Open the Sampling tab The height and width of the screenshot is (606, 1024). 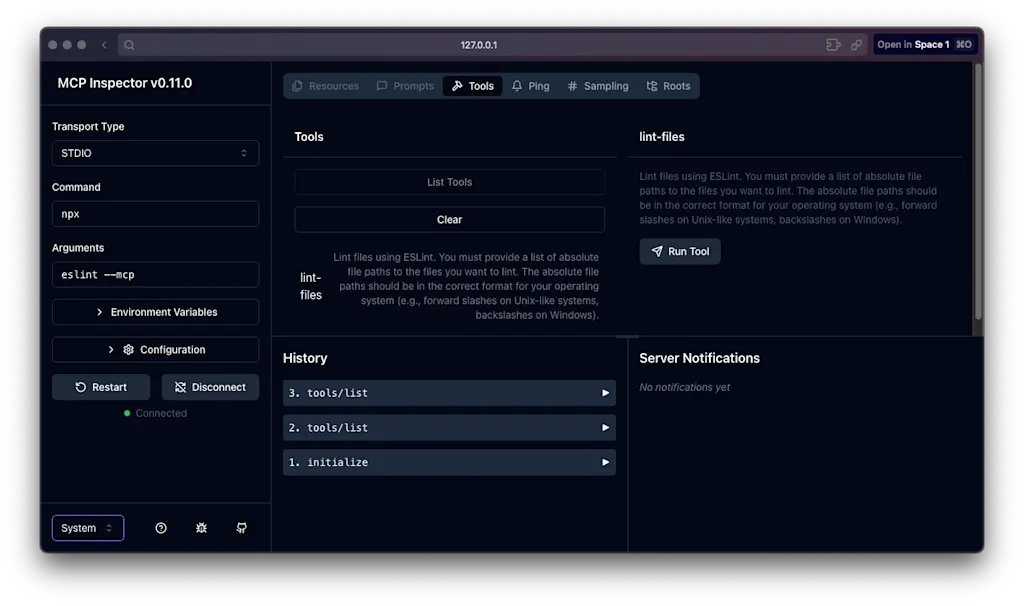pos(598,86)
